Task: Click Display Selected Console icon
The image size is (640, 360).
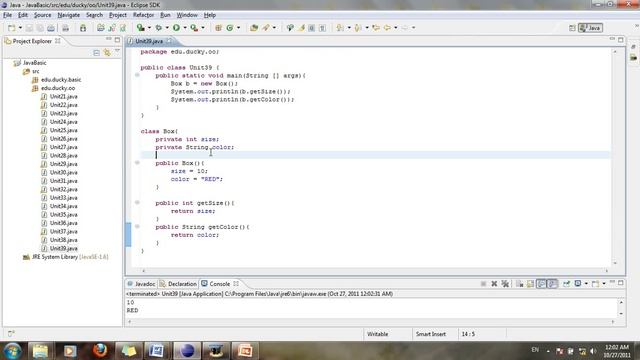Action: [x=578, y=284]
